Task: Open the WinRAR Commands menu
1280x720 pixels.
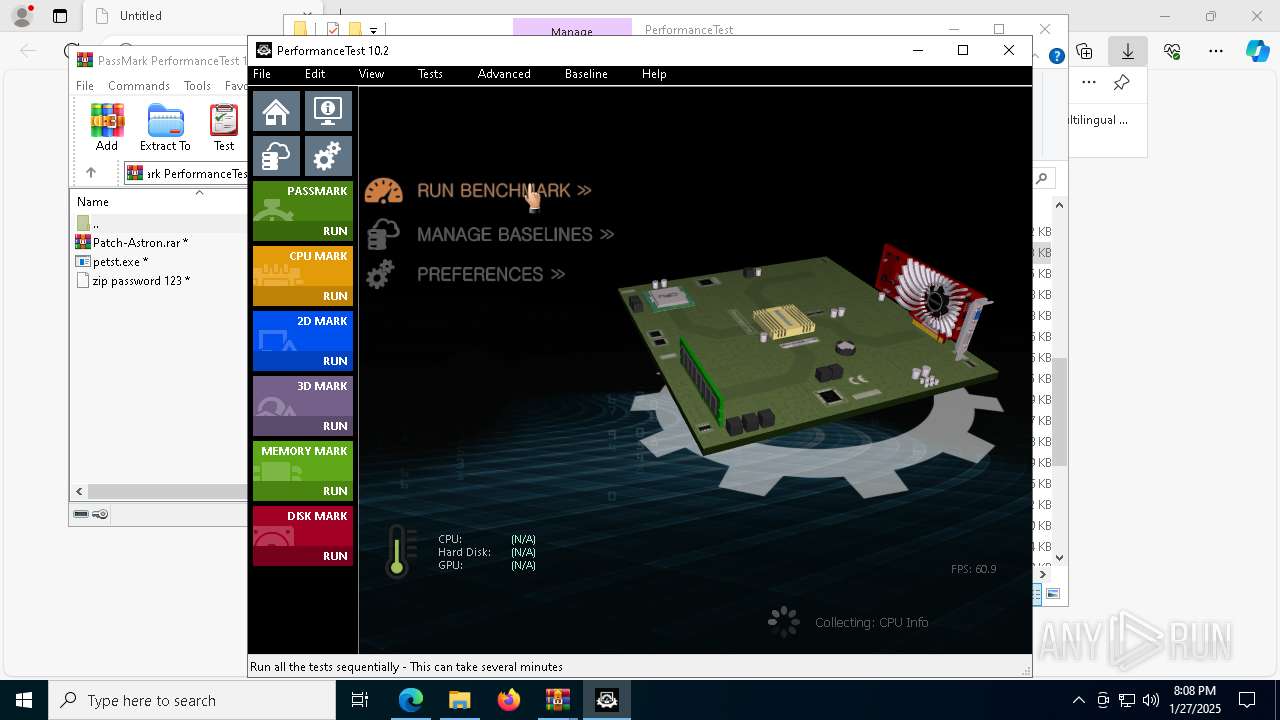Action: pyautogui.click(x=139, y=86)
